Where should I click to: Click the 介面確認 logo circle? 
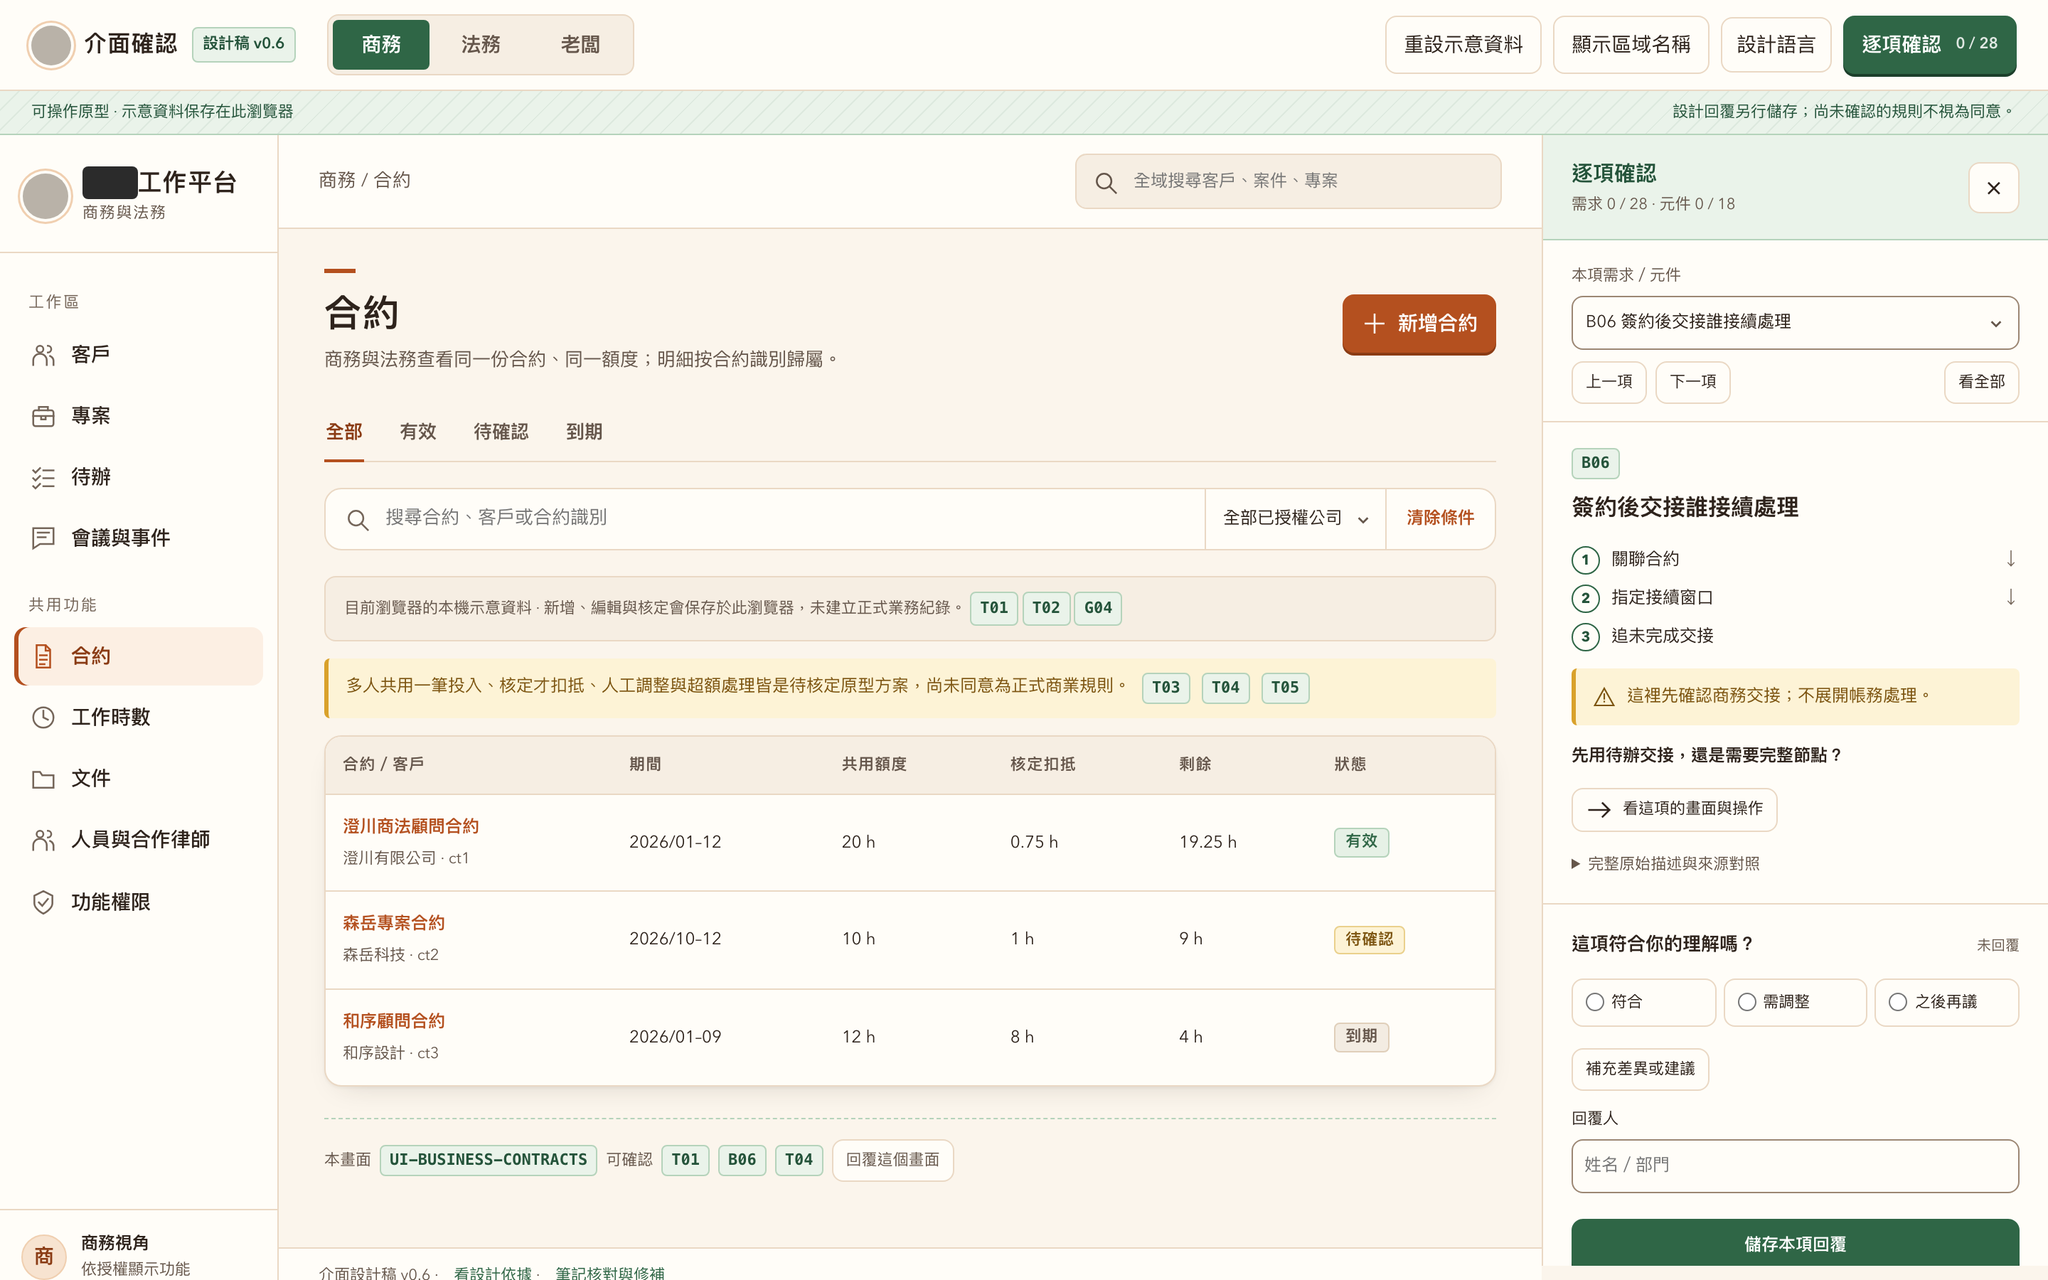[x=51, y=44]
